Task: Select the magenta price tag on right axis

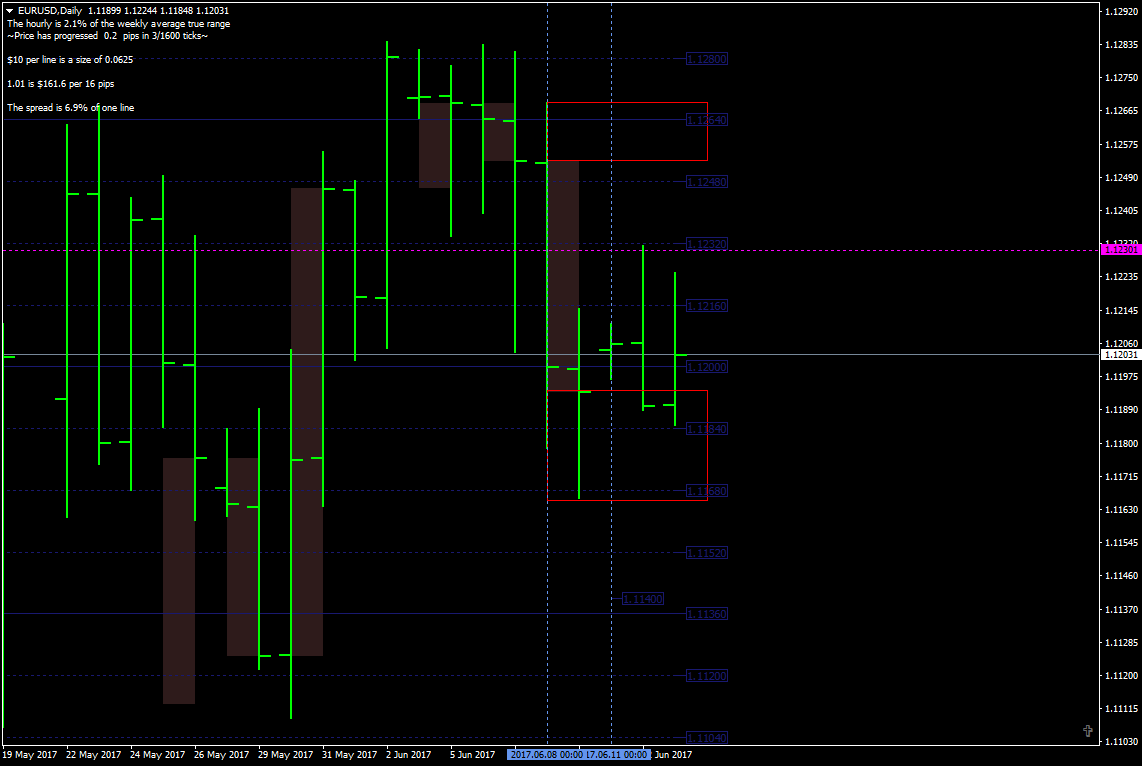Action: point(1118,250)
